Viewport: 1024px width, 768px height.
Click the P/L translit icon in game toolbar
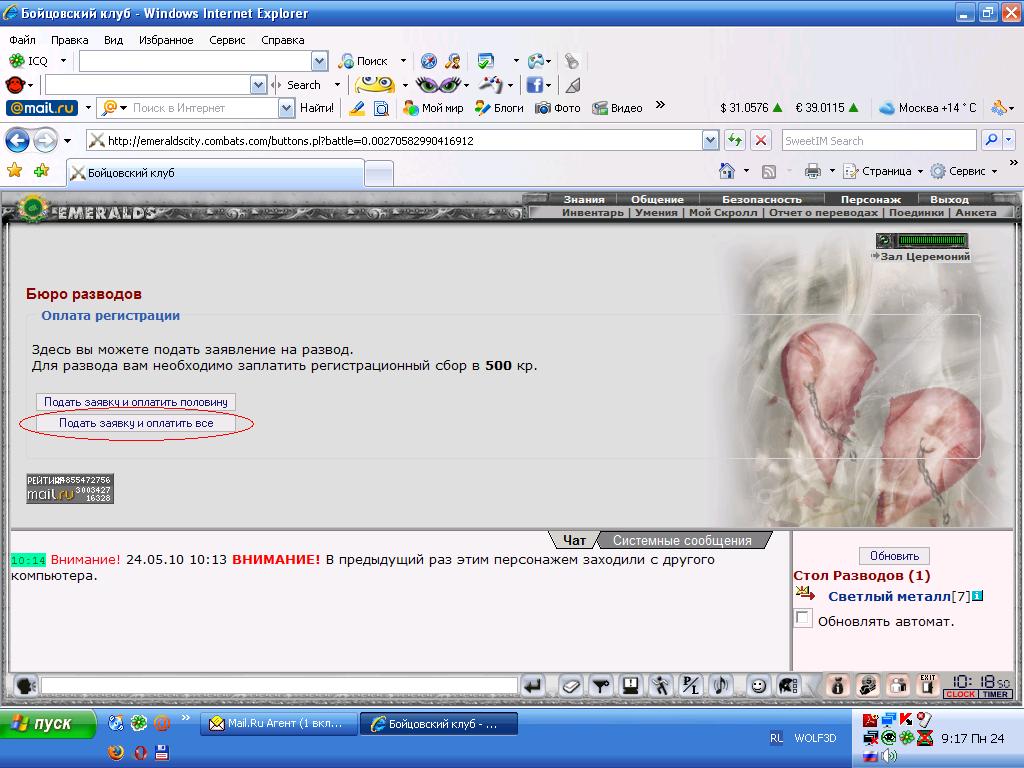pyautogui.click(x=691, y=686)
